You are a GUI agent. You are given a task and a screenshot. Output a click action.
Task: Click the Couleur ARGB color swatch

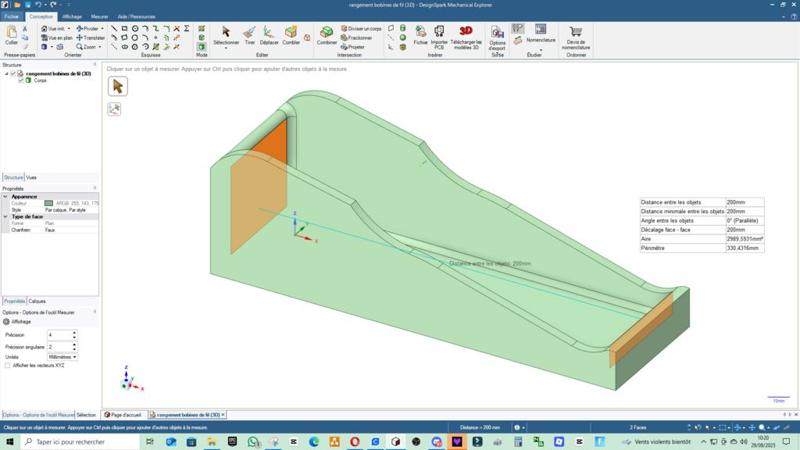tap(48, 203)
